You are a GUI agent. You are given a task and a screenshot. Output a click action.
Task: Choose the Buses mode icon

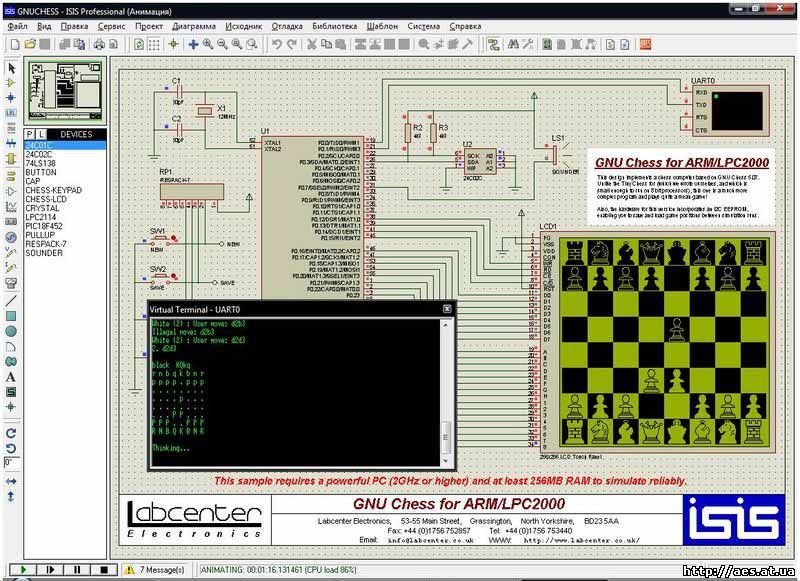(x=11, y=143)
